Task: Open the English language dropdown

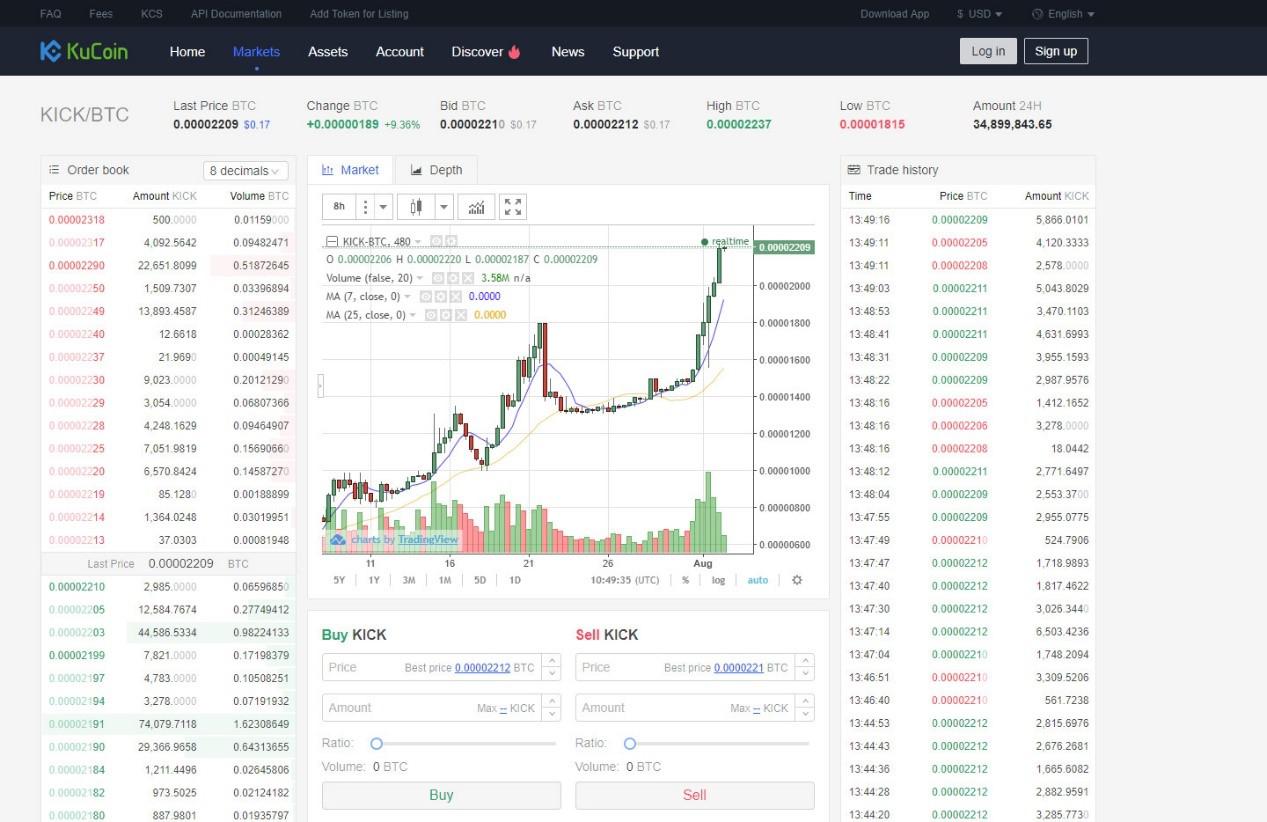Action: pos(1063,14)
